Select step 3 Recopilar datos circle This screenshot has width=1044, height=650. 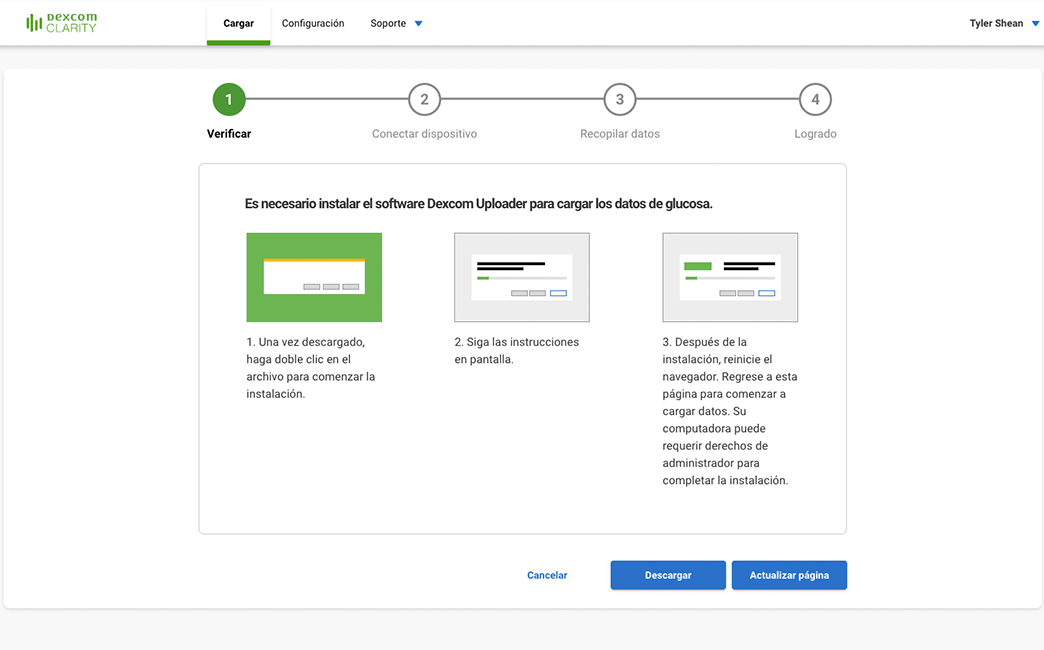[619, 99]
